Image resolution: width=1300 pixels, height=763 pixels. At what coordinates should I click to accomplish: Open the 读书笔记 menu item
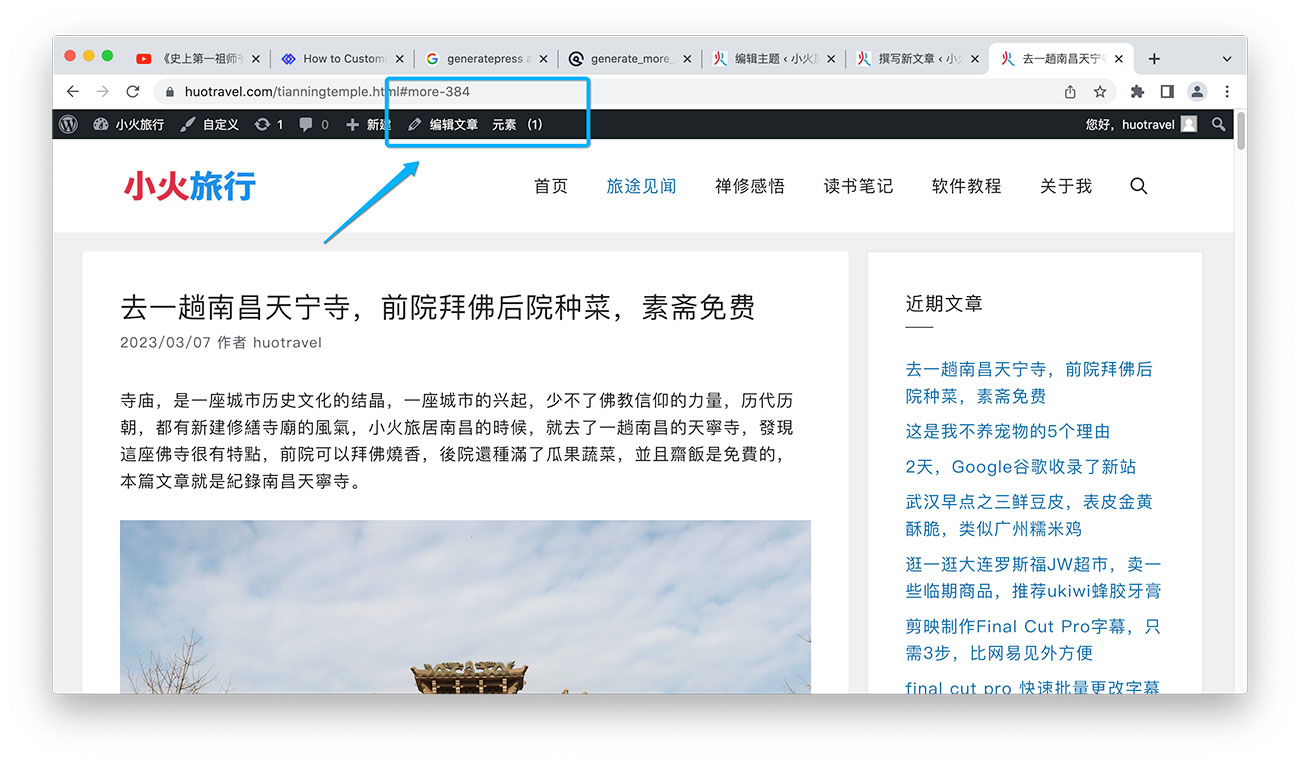click(x=858, y=186)
